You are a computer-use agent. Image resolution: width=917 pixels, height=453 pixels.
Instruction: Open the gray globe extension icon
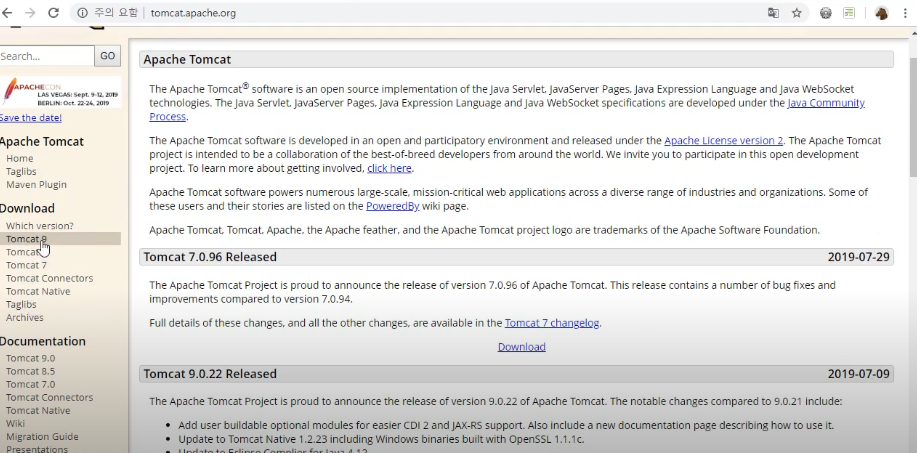pos(826,13)
